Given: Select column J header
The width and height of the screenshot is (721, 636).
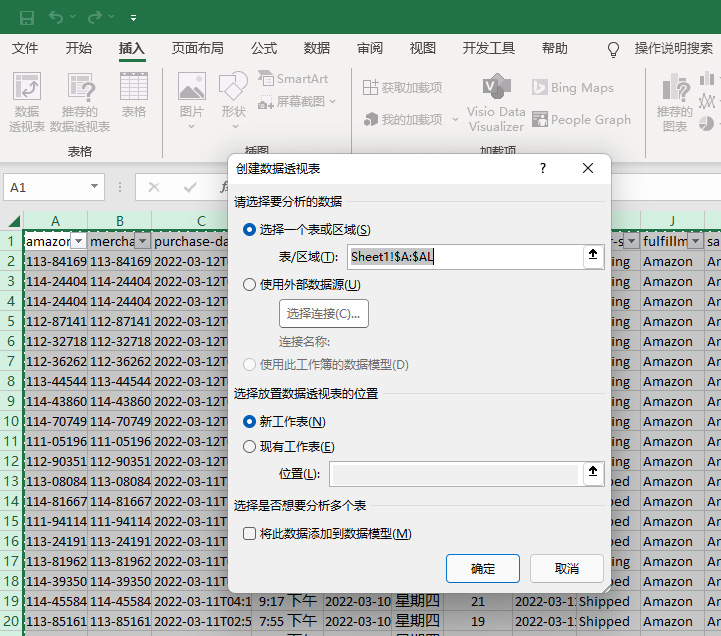Looking at the screenshot, I should click(x=672, y=221).
